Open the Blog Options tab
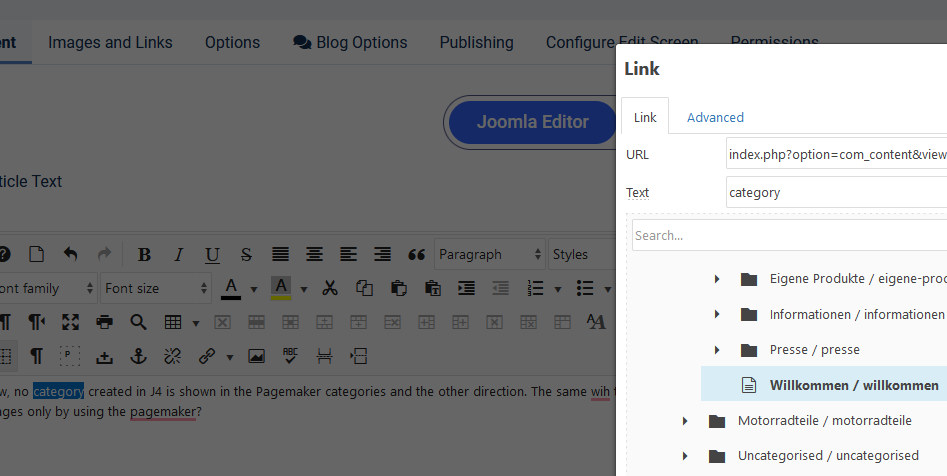This screenshot has width=947, height=476. (x=350, y=42)
